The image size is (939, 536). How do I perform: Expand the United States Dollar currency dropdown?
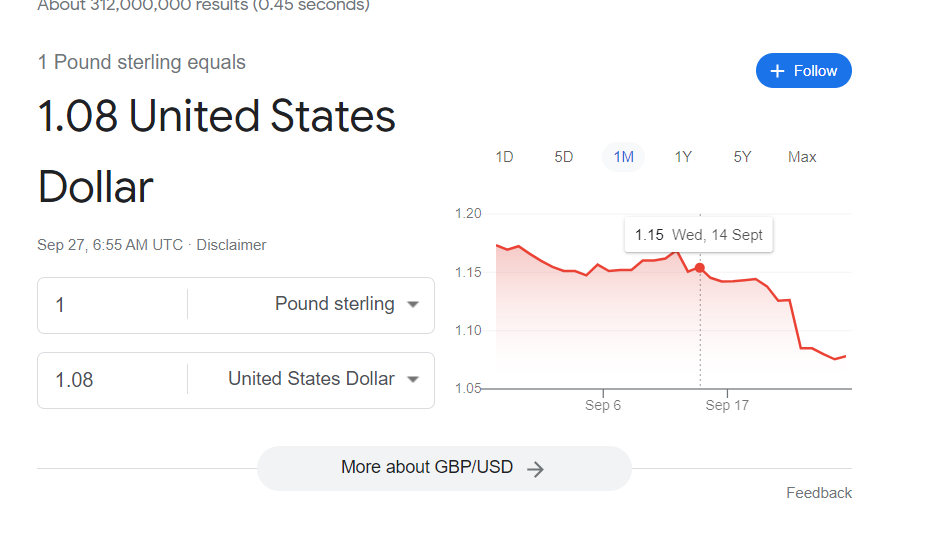(413, 380)
